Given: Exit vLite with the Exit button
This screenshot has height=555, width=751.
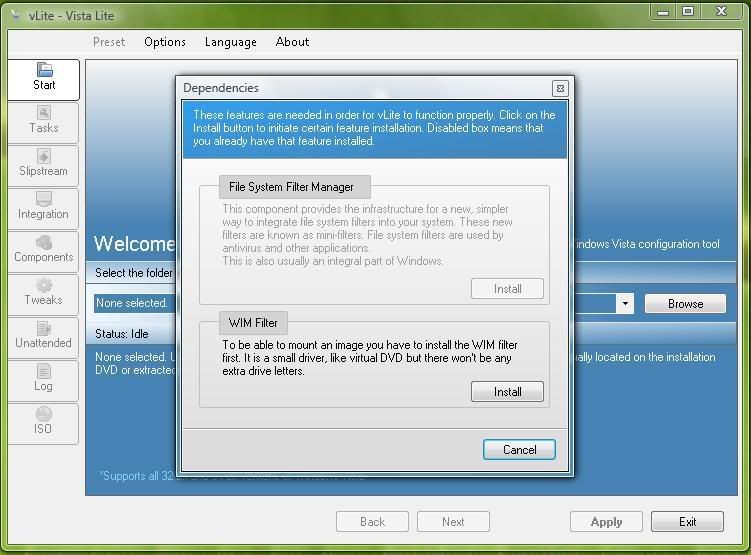Looking at the screenshot, I should pos(687,521).
